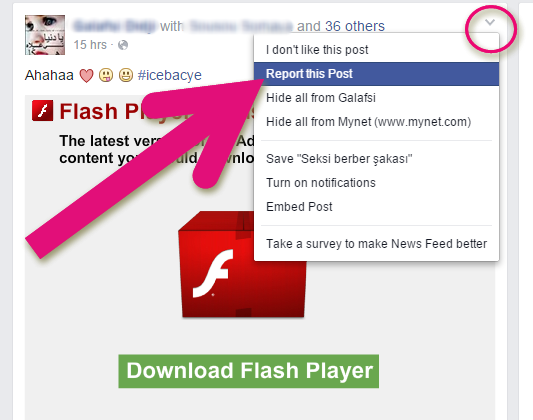
Task: Open the post options chevron dropdown
Action: tap(489, 22)
